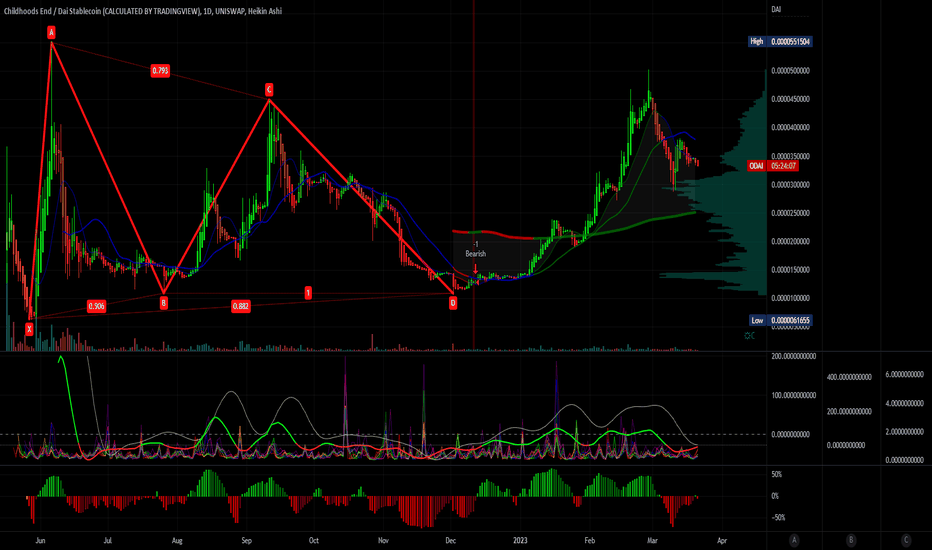Viewport: 932px width, 550px height.
Task: Click the 0.906 ratio label
Action: coord(96,306)
